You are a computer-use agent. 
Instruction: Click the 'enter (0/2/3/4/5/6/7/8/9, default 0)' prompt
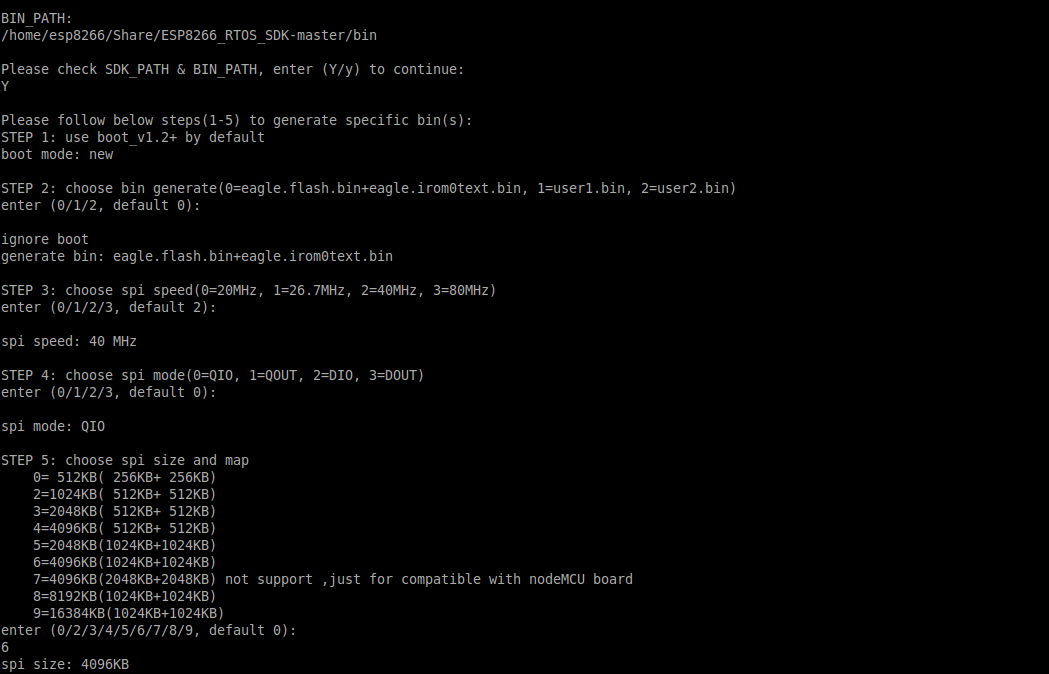click(x=148, y=630)
